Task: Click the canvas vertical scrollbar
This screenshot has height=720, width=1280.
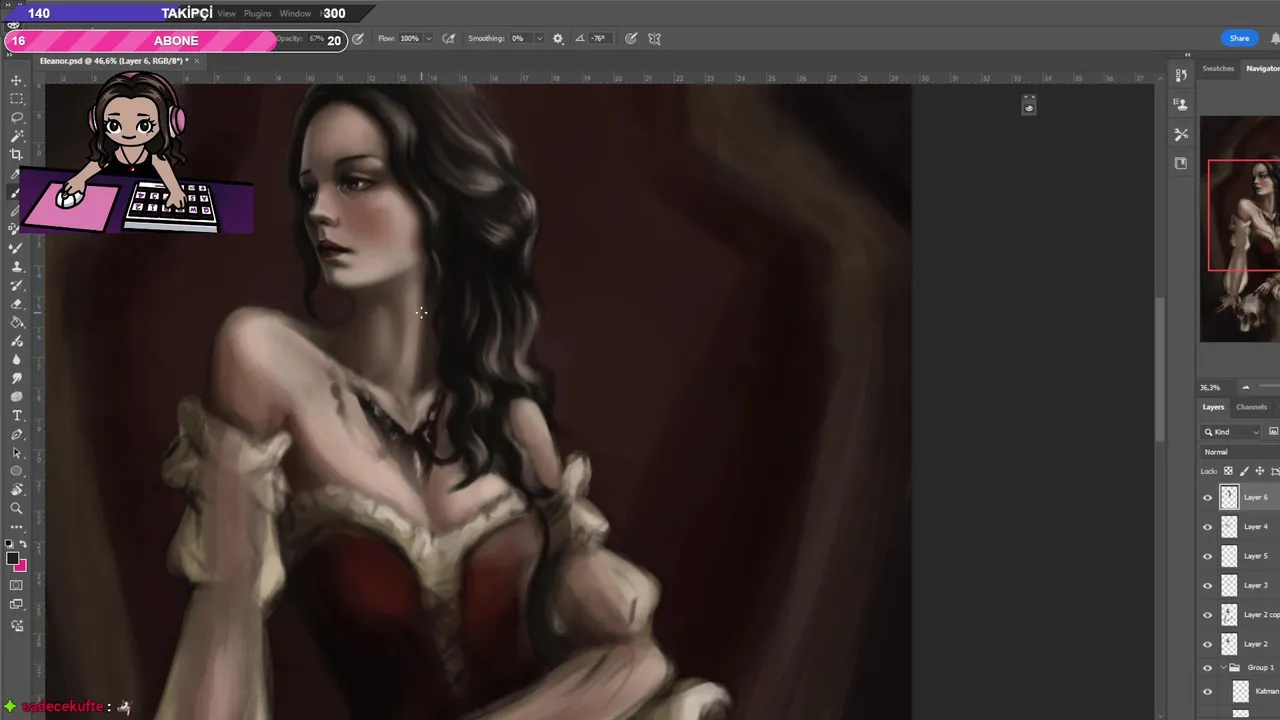Action: coord(1159,370)
